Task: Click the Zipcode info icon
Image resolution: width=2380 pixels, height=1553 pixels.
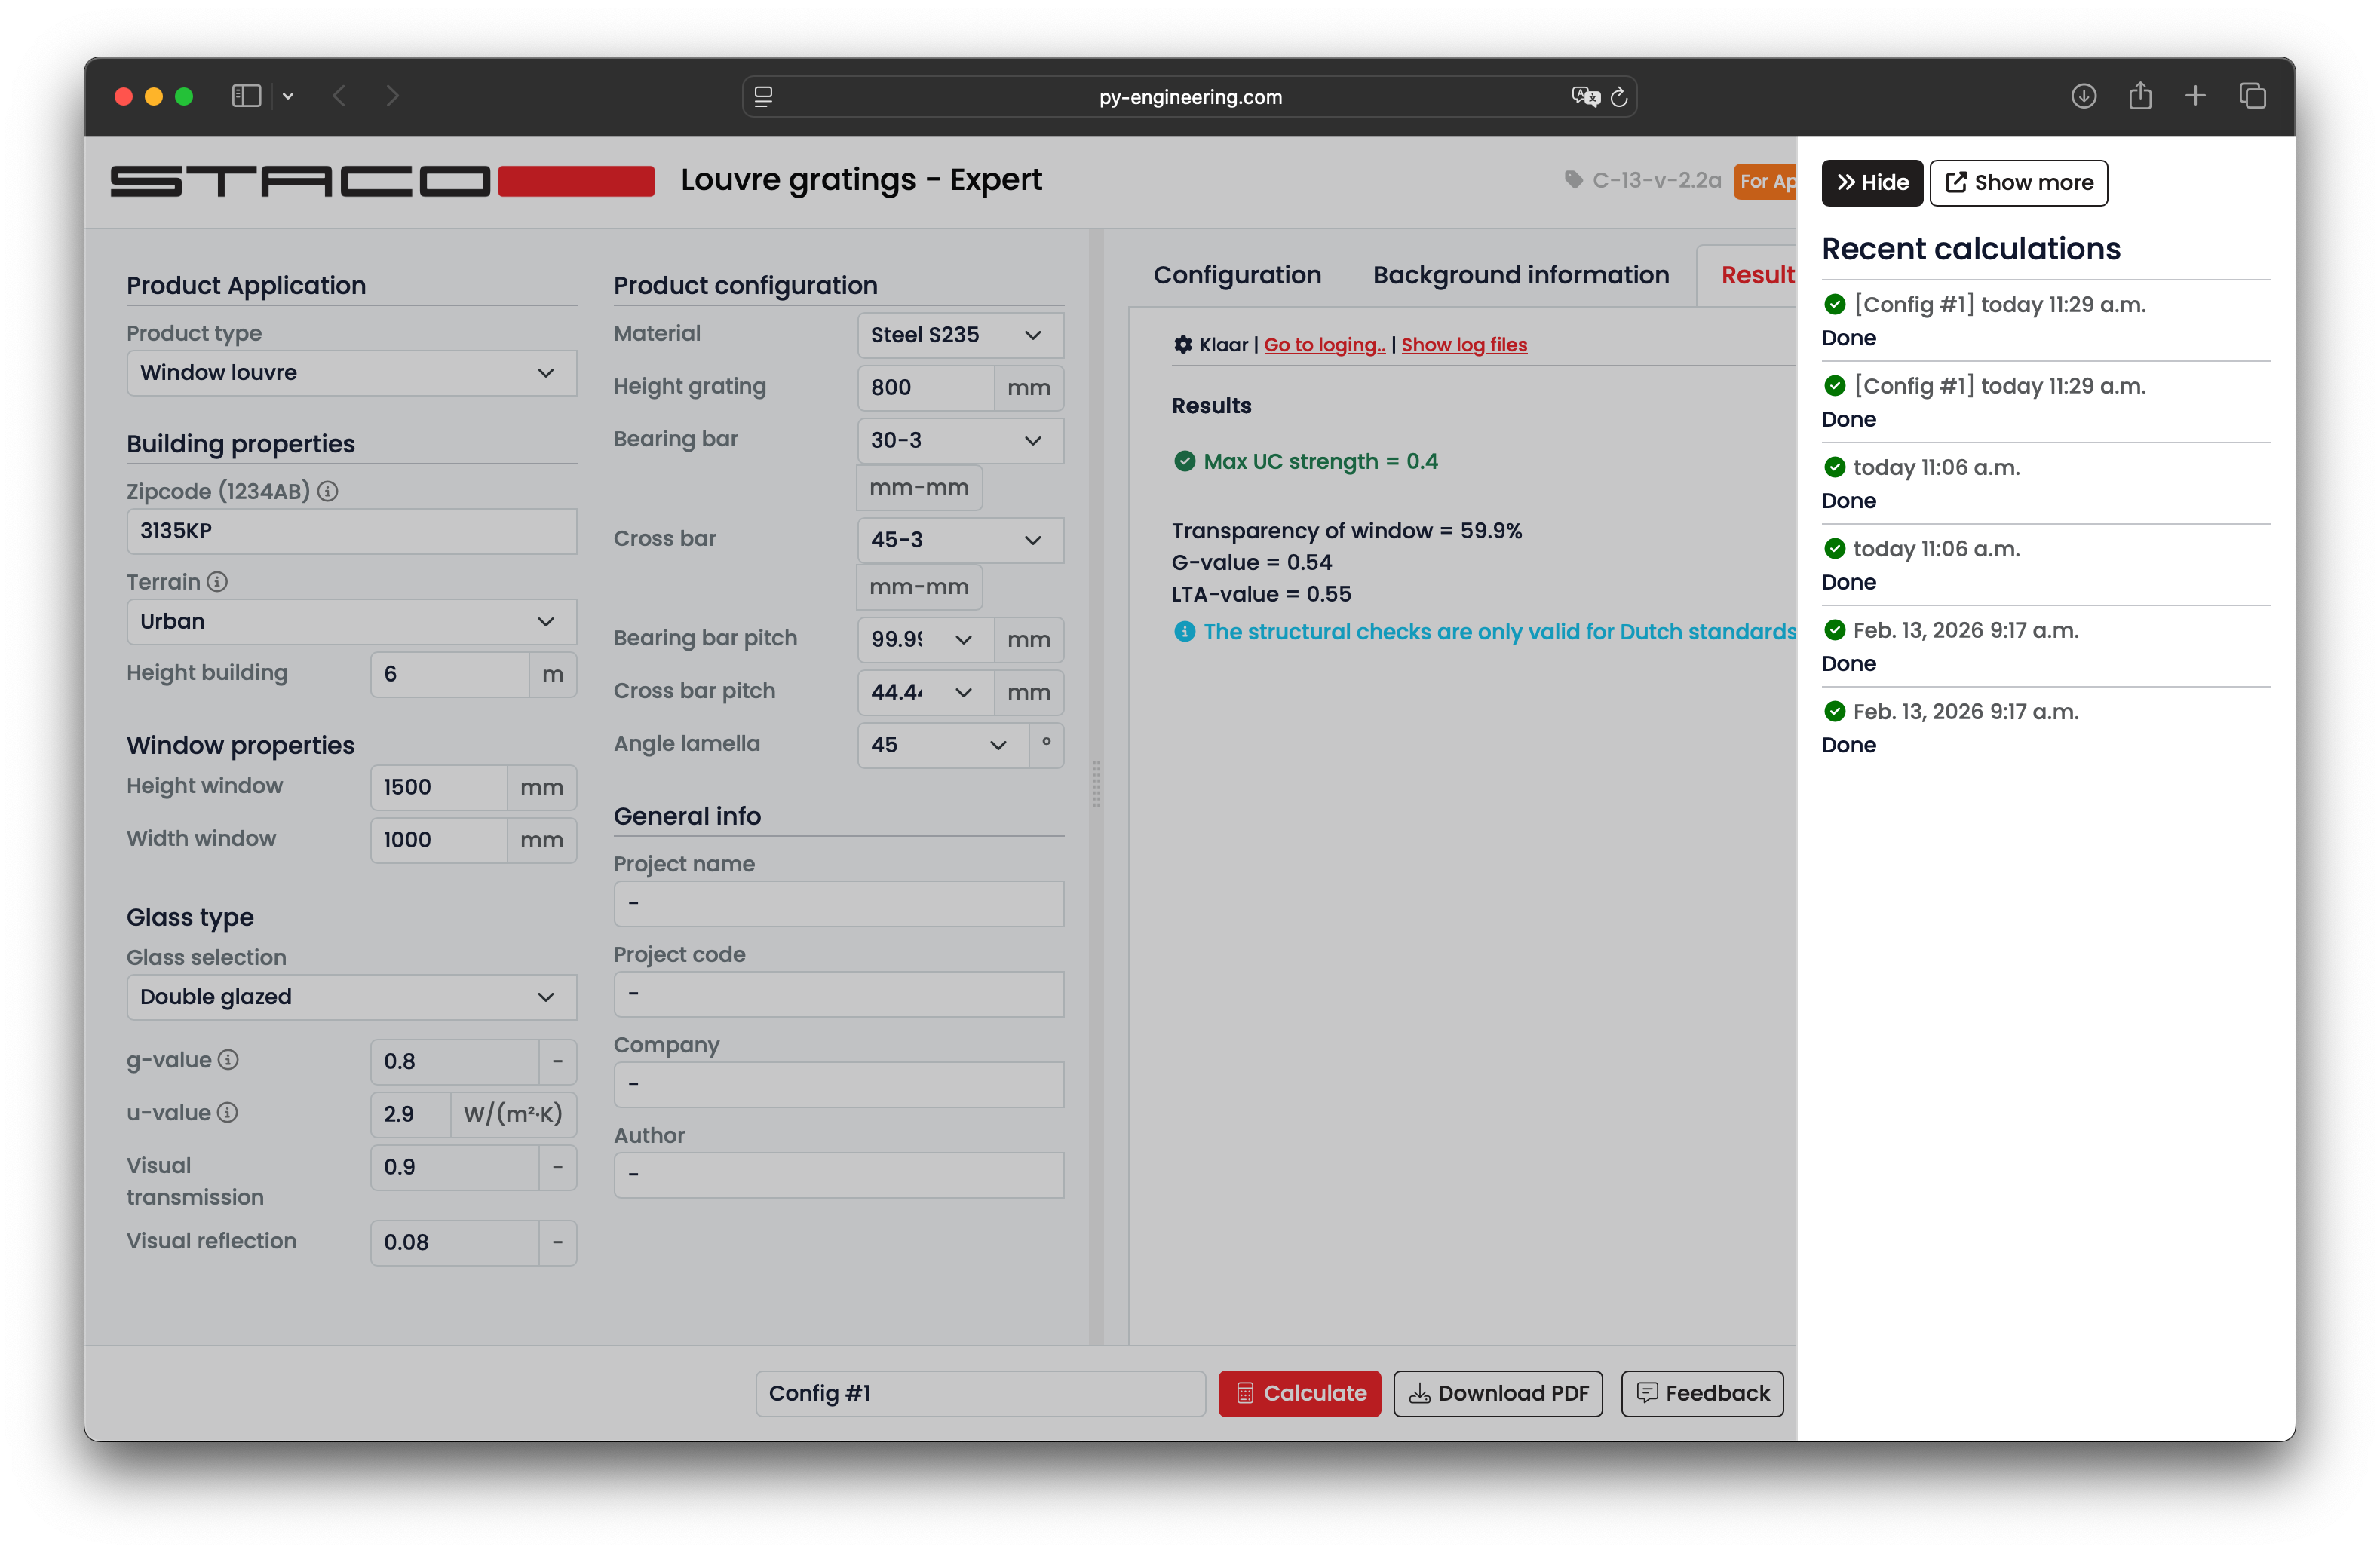Action: 327,491
